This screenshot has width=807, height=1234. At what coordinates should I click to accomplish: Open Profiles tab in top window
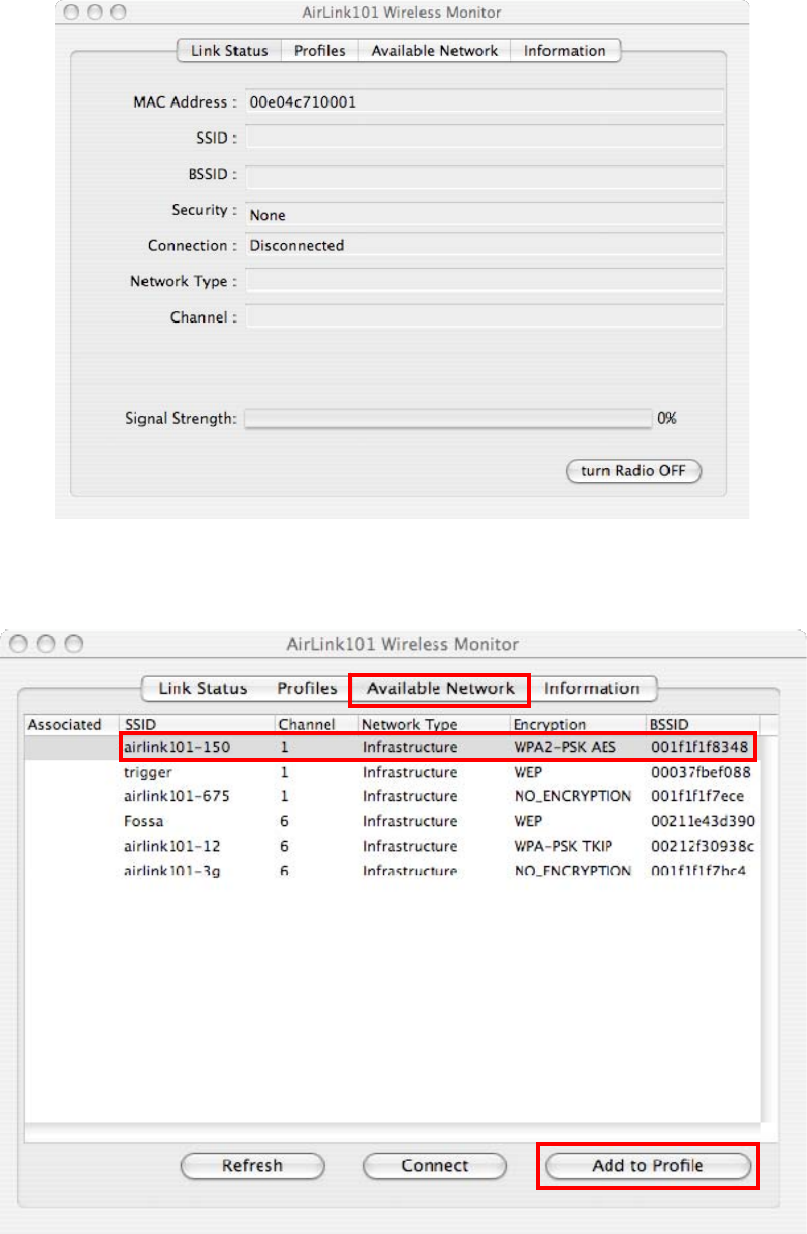[x=320, y=50]
